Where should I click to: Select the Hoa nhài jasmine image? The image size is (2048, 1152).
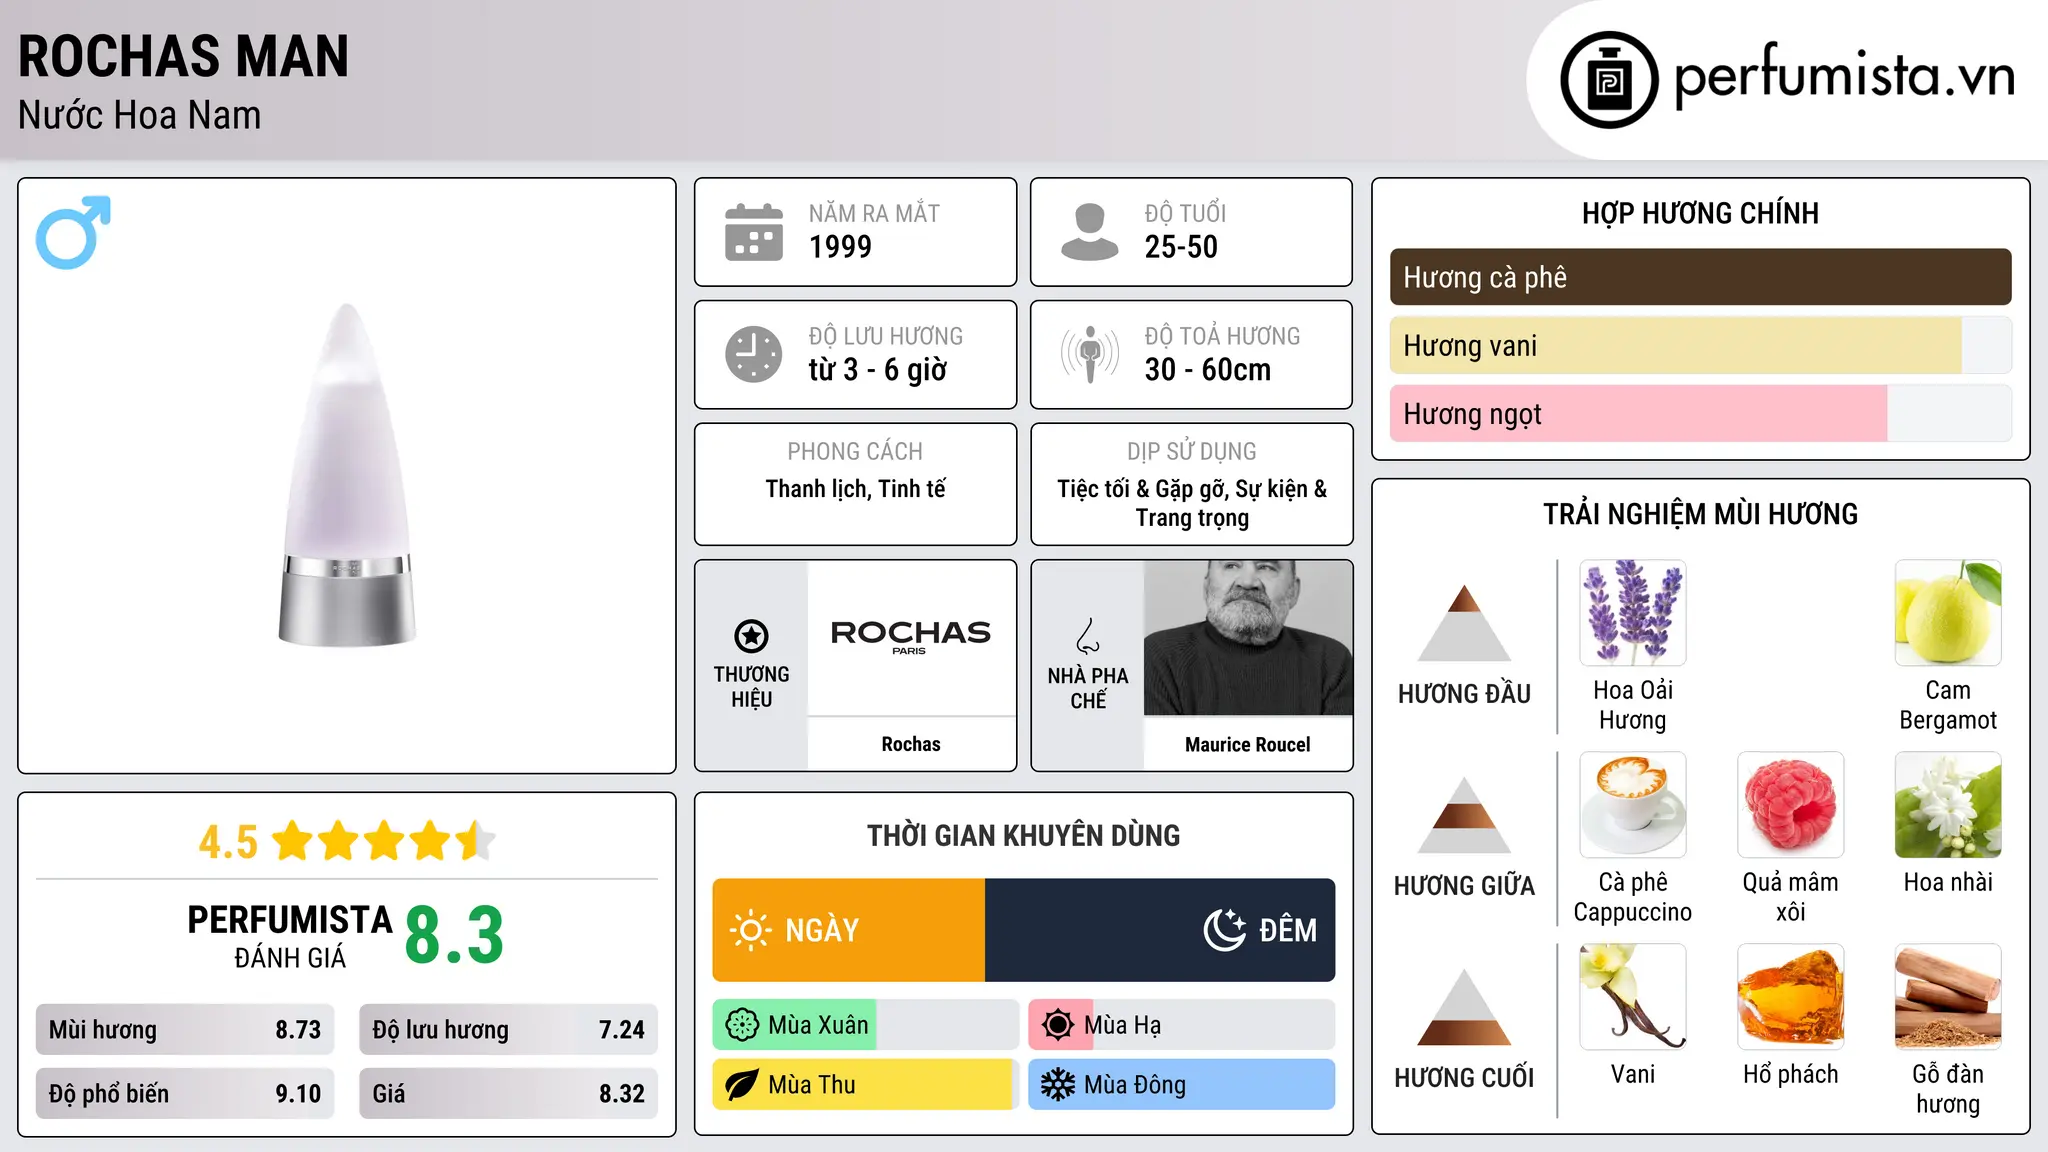[x=1948, y=805]
